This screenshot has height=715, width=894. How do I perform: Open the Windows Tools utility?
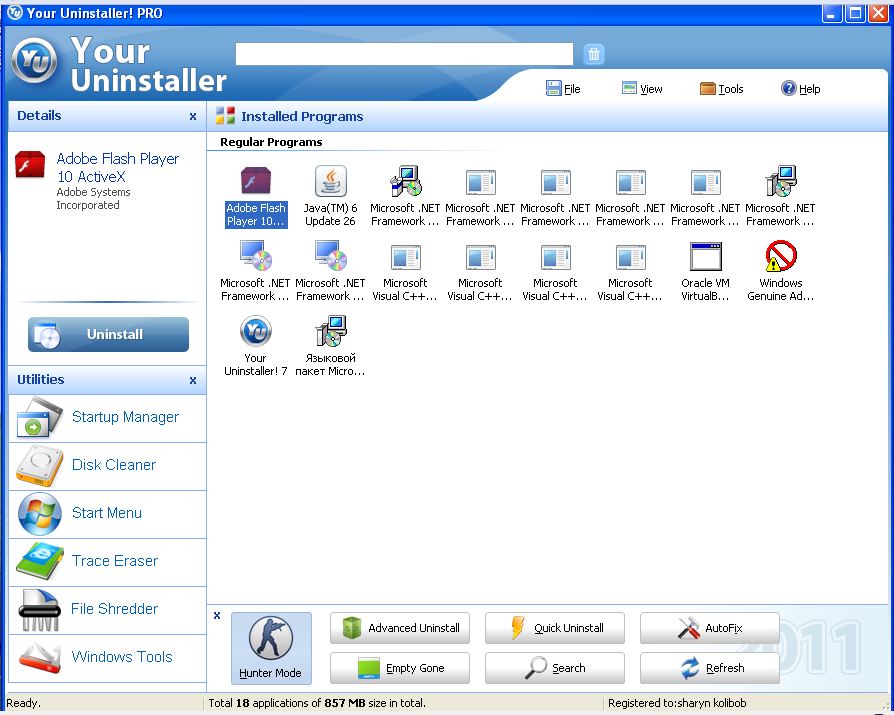tap(107, 657)
